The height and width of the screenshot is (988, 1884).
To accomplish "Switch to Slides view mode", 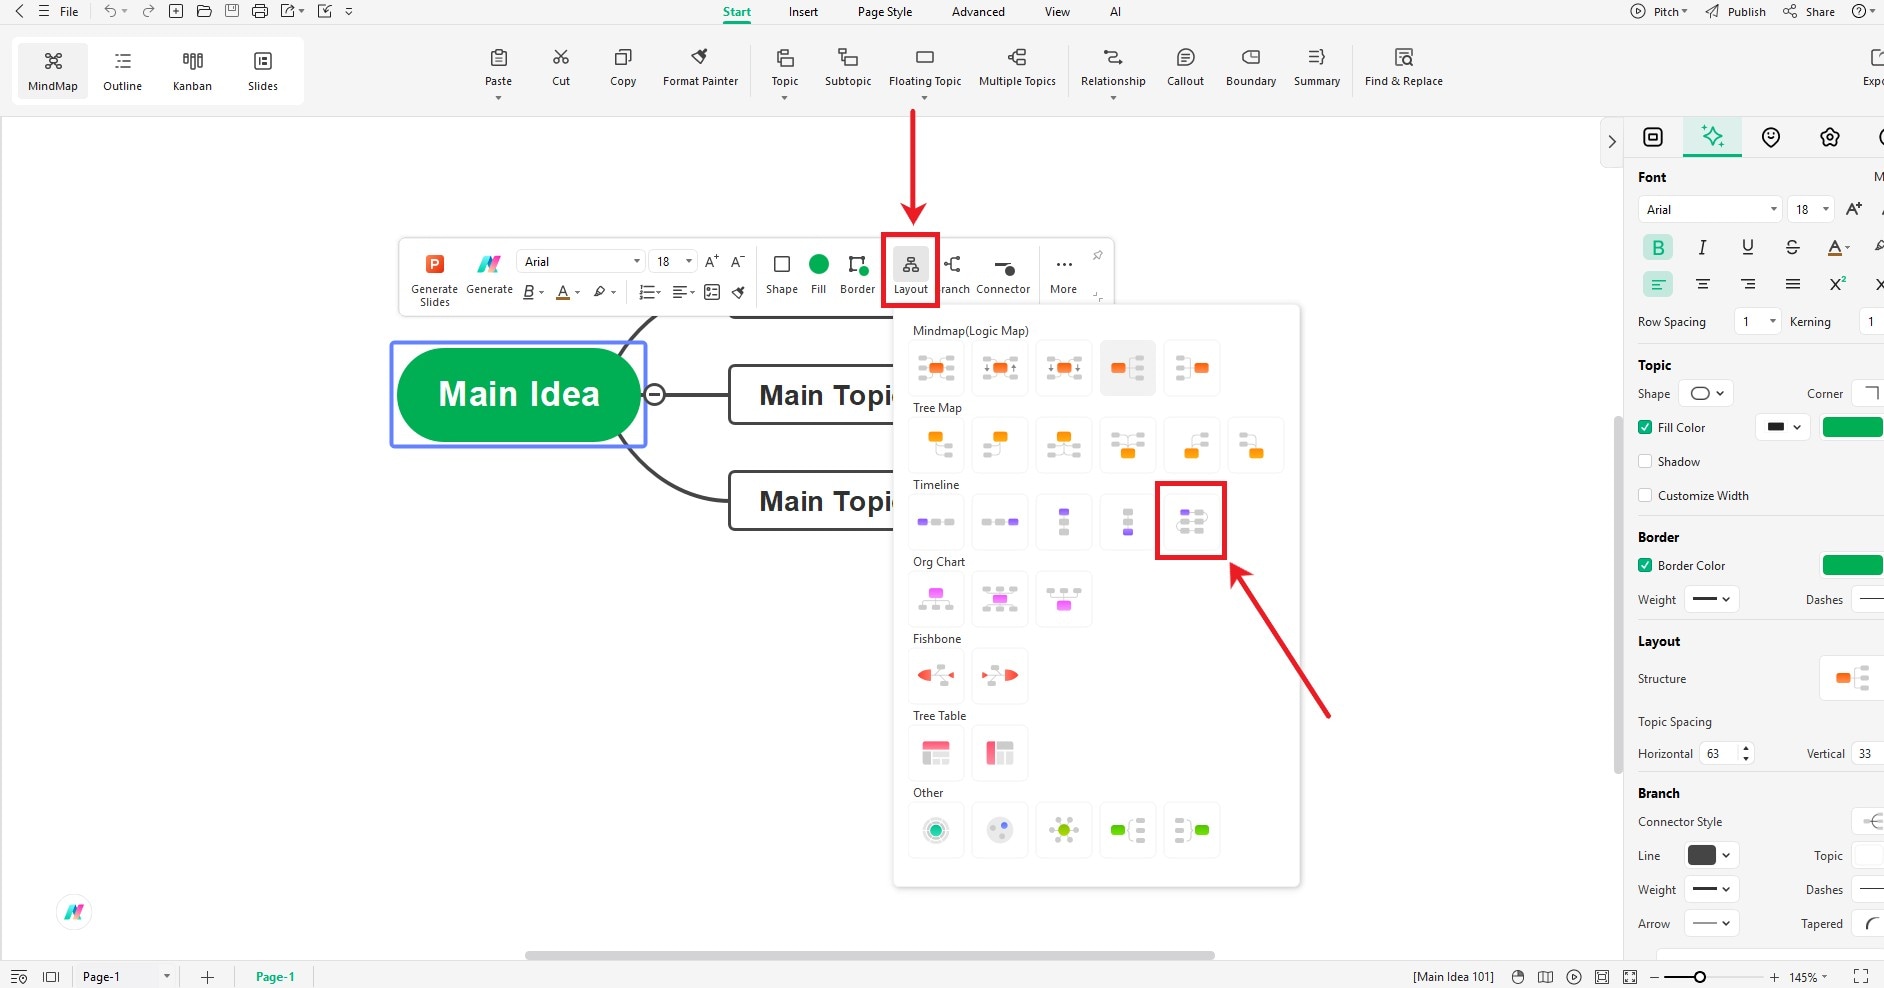I will point(263,70).
